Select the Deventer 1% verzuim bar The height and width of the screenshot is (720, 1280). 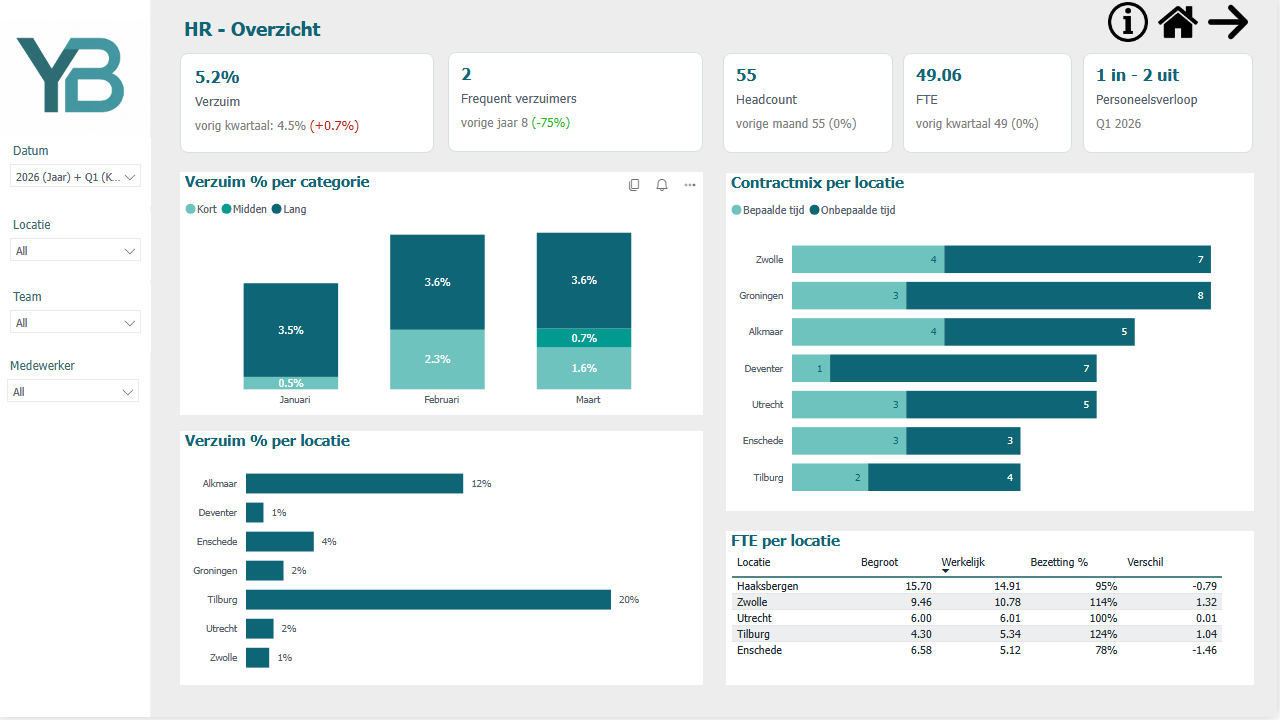[x=255, y=512]
